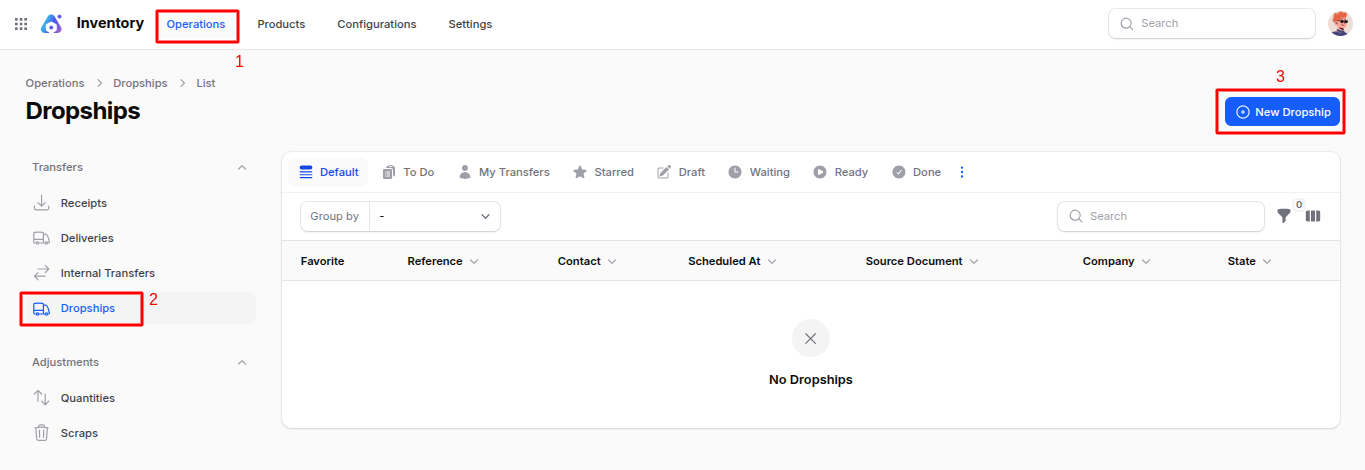Open Quantities in the sidebar

click(140, 398)
